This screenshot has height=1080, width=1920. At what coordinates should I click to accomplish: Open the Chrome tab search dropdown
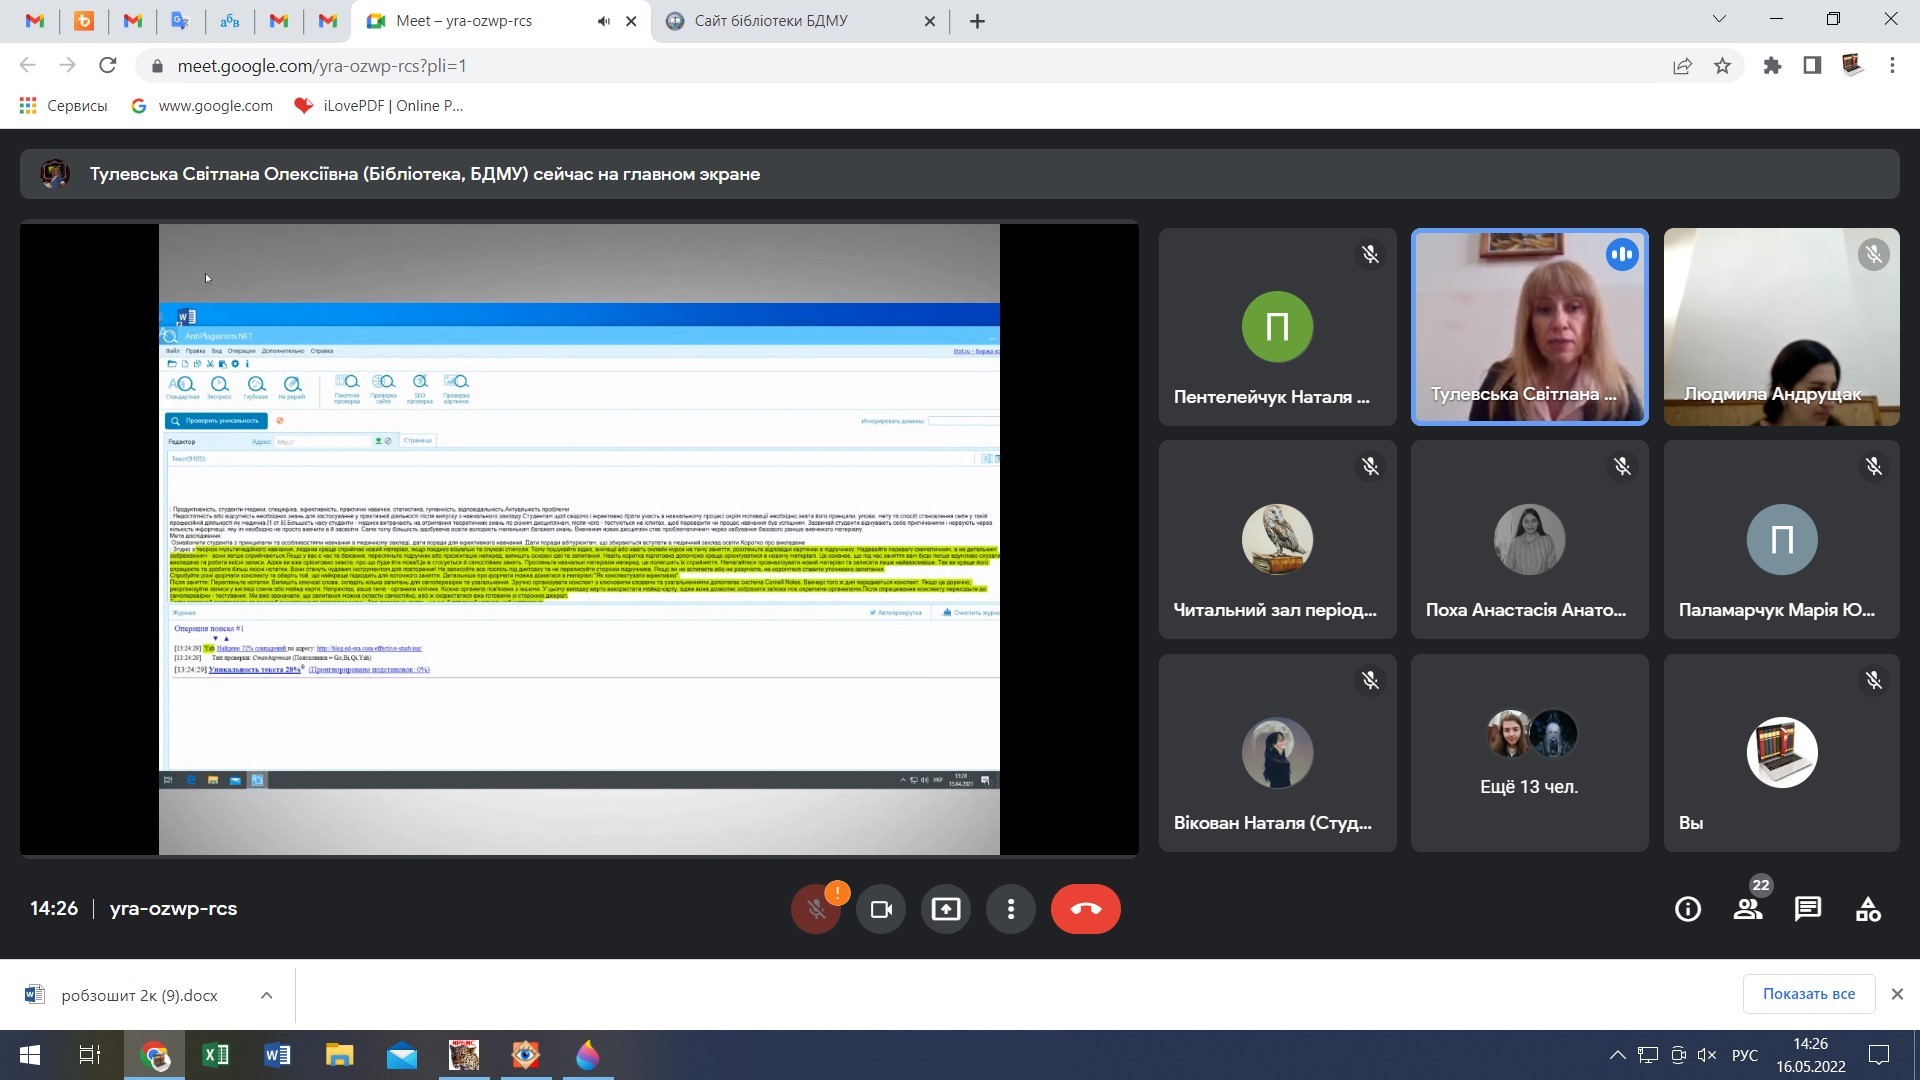tap(1719, 19)
